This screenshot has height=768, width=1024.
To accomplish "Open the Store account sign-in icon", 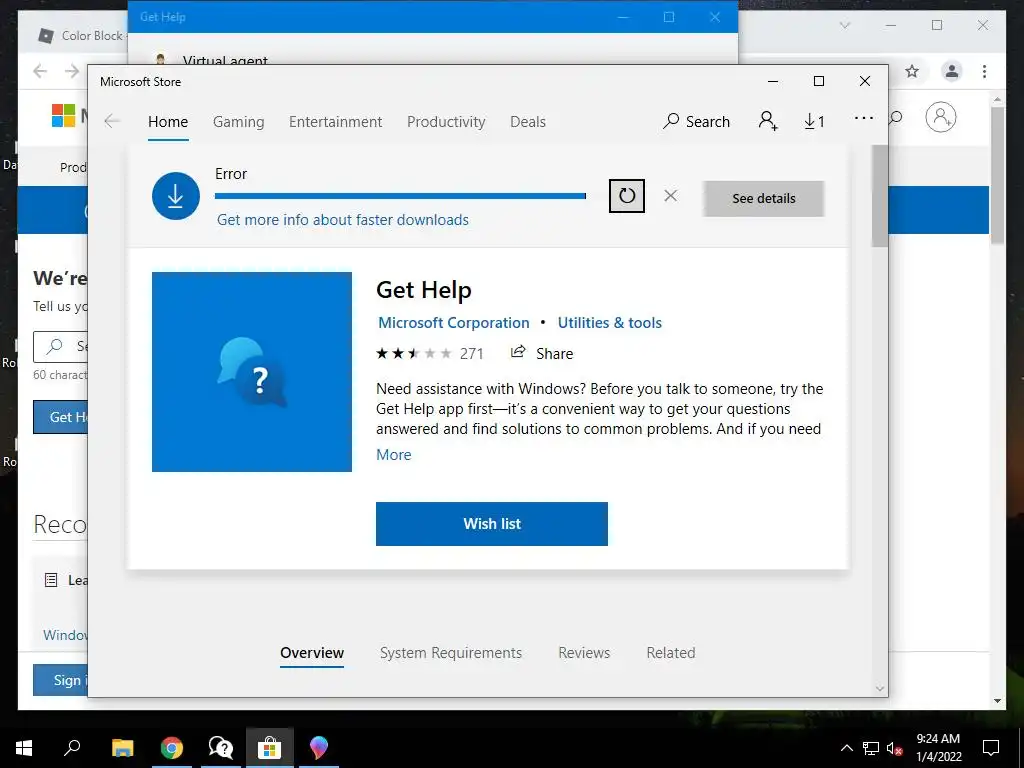I will (768, 121).
